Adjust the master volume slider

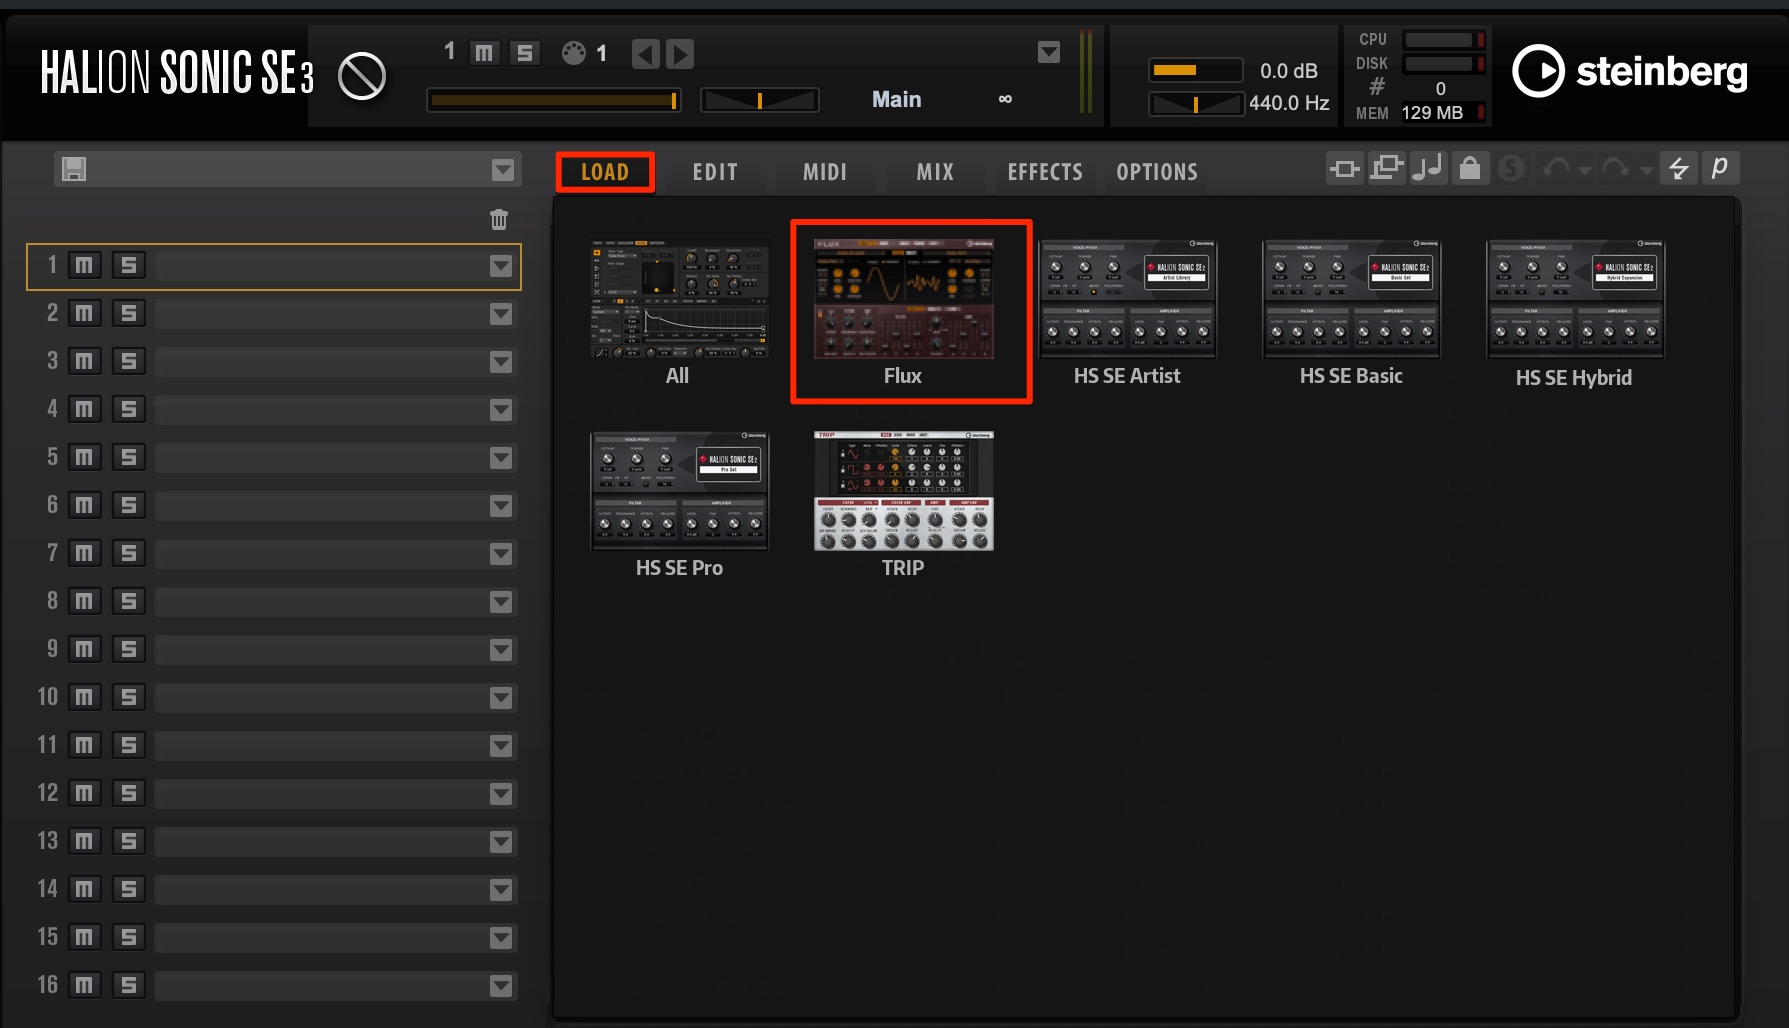pyautogui.click(x=1196, y=70)
